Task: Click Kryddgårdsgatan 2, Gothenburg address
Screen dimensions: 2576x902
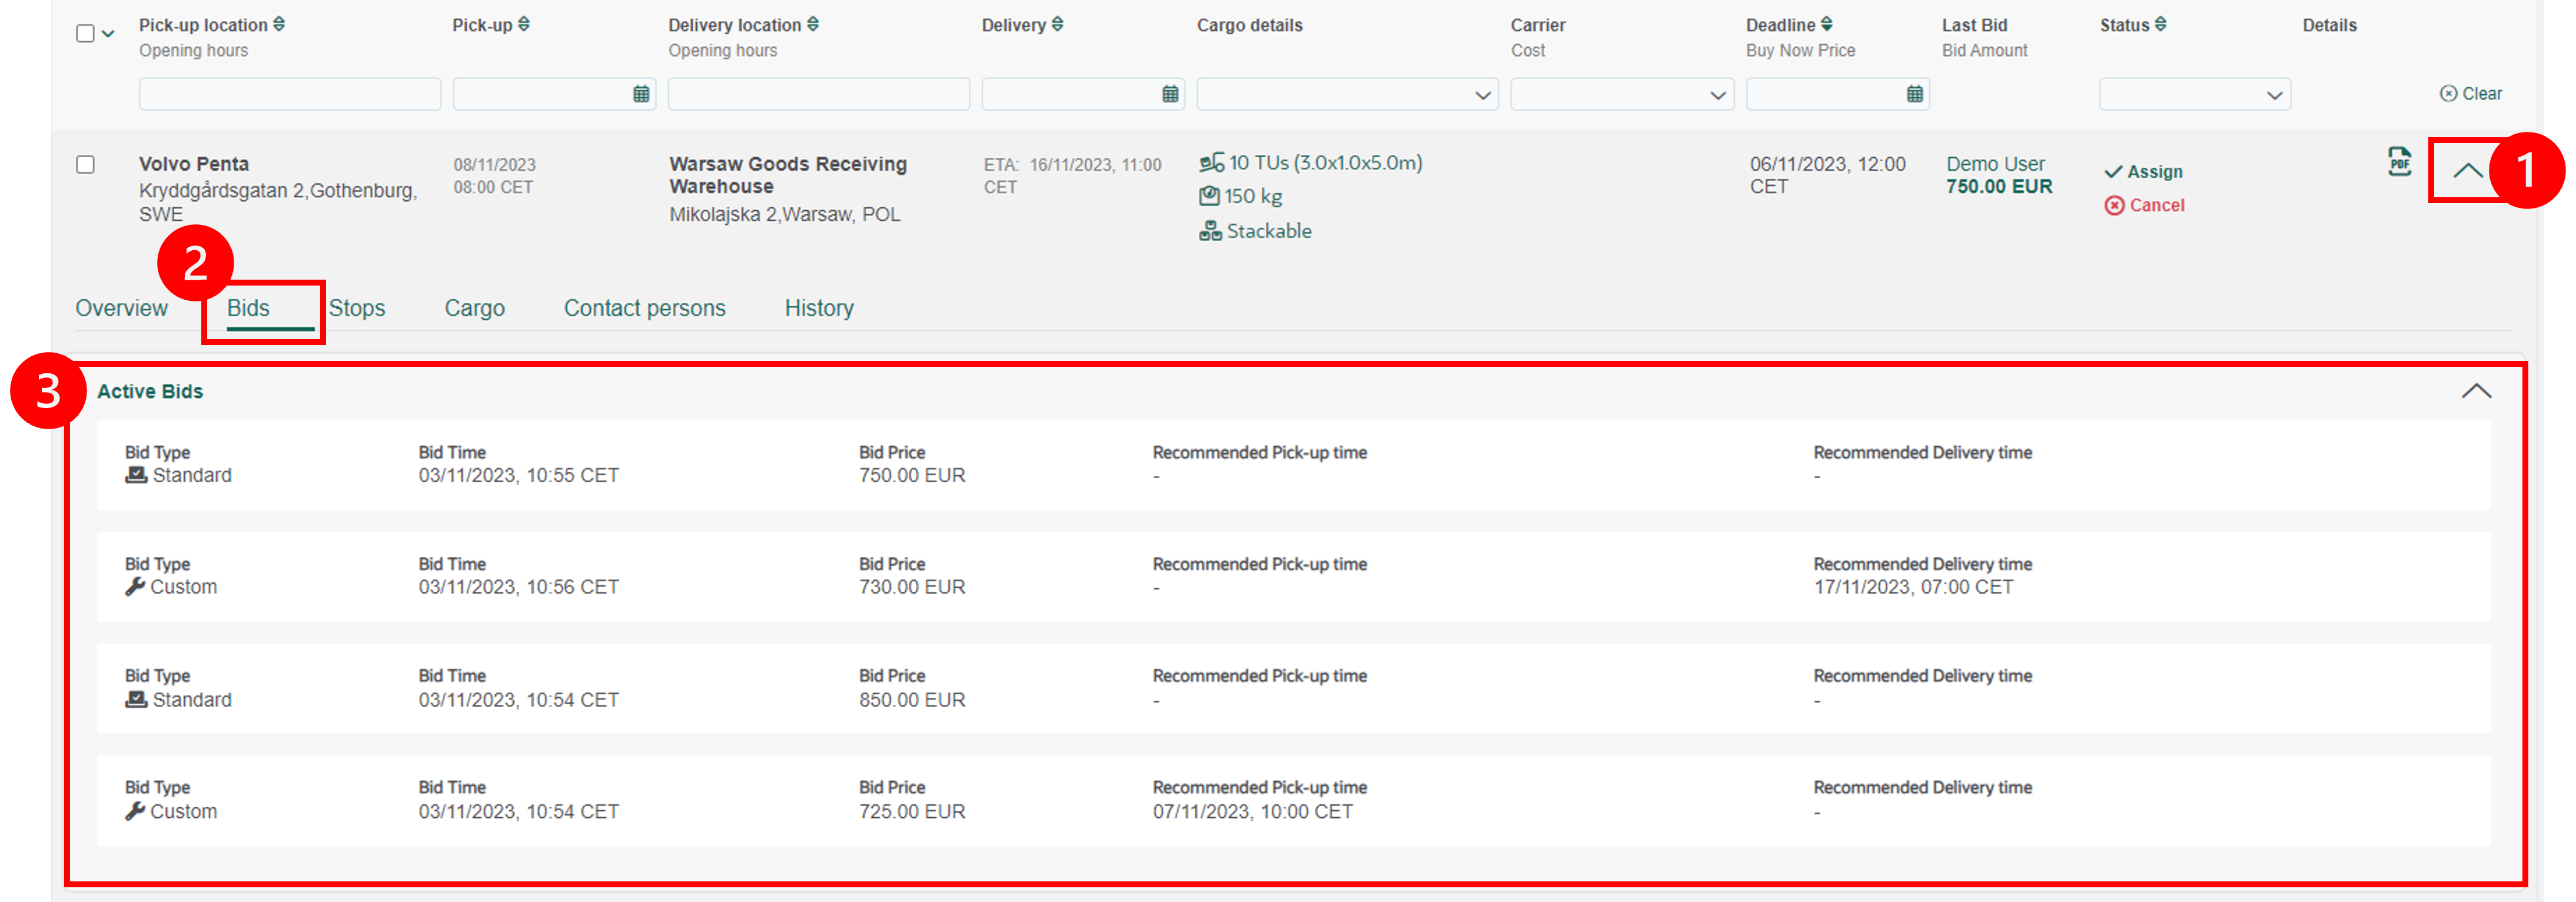Action: [278, 202]
